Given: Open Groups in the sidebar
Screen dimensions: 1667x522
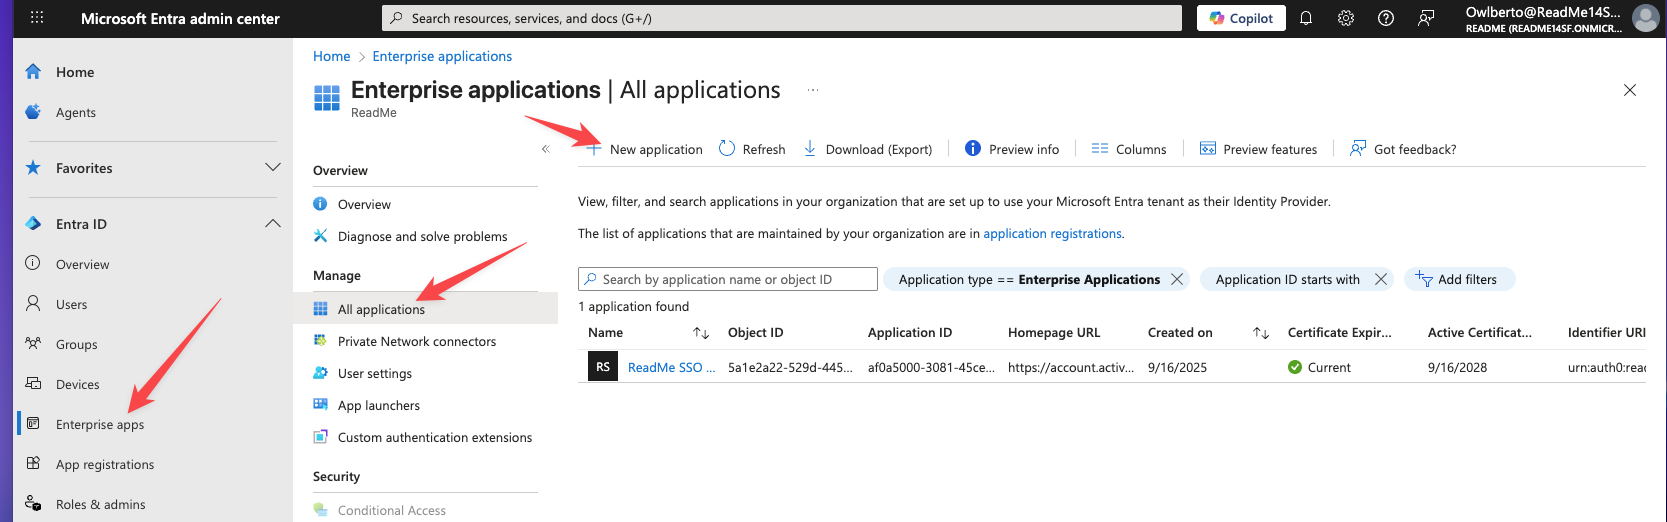Looking at the screenshot, I should point(76,344).
